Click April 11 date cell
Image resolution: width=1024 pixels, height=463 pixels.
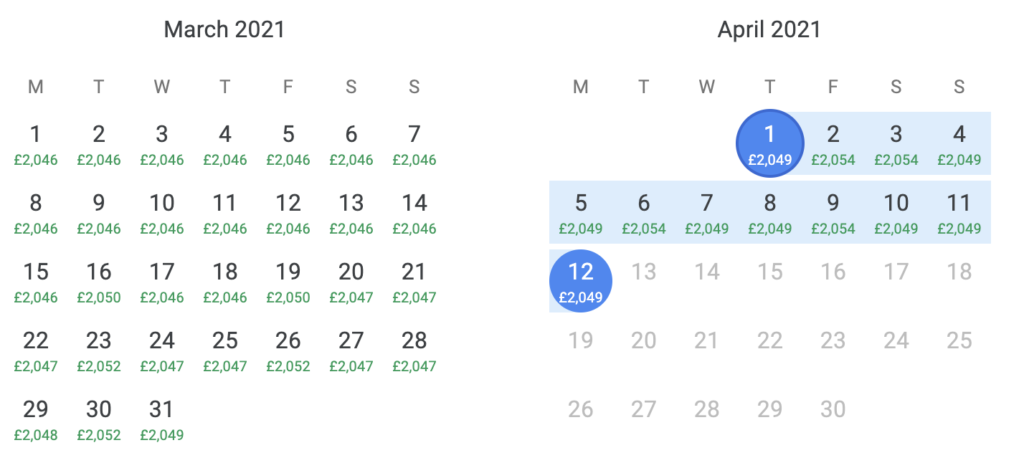pos(959,212)
